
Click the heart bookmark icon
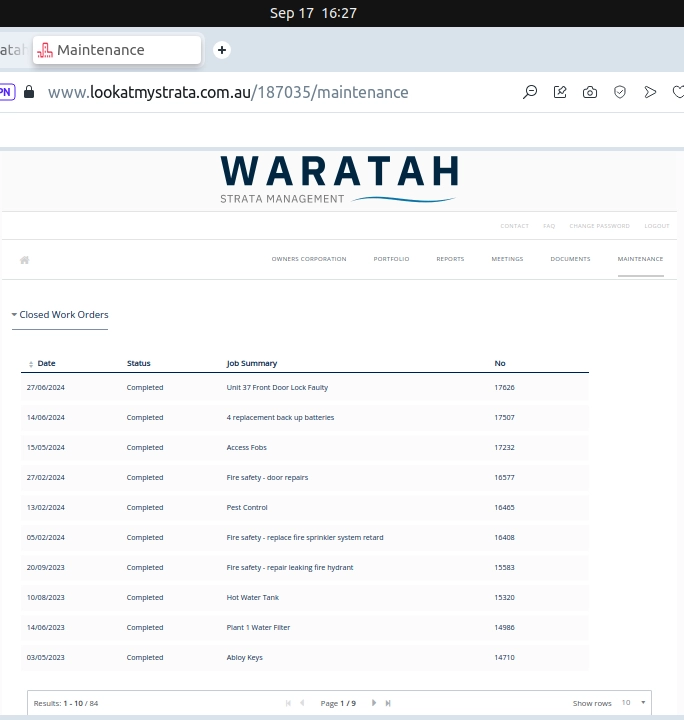click(x=678, y=92)
